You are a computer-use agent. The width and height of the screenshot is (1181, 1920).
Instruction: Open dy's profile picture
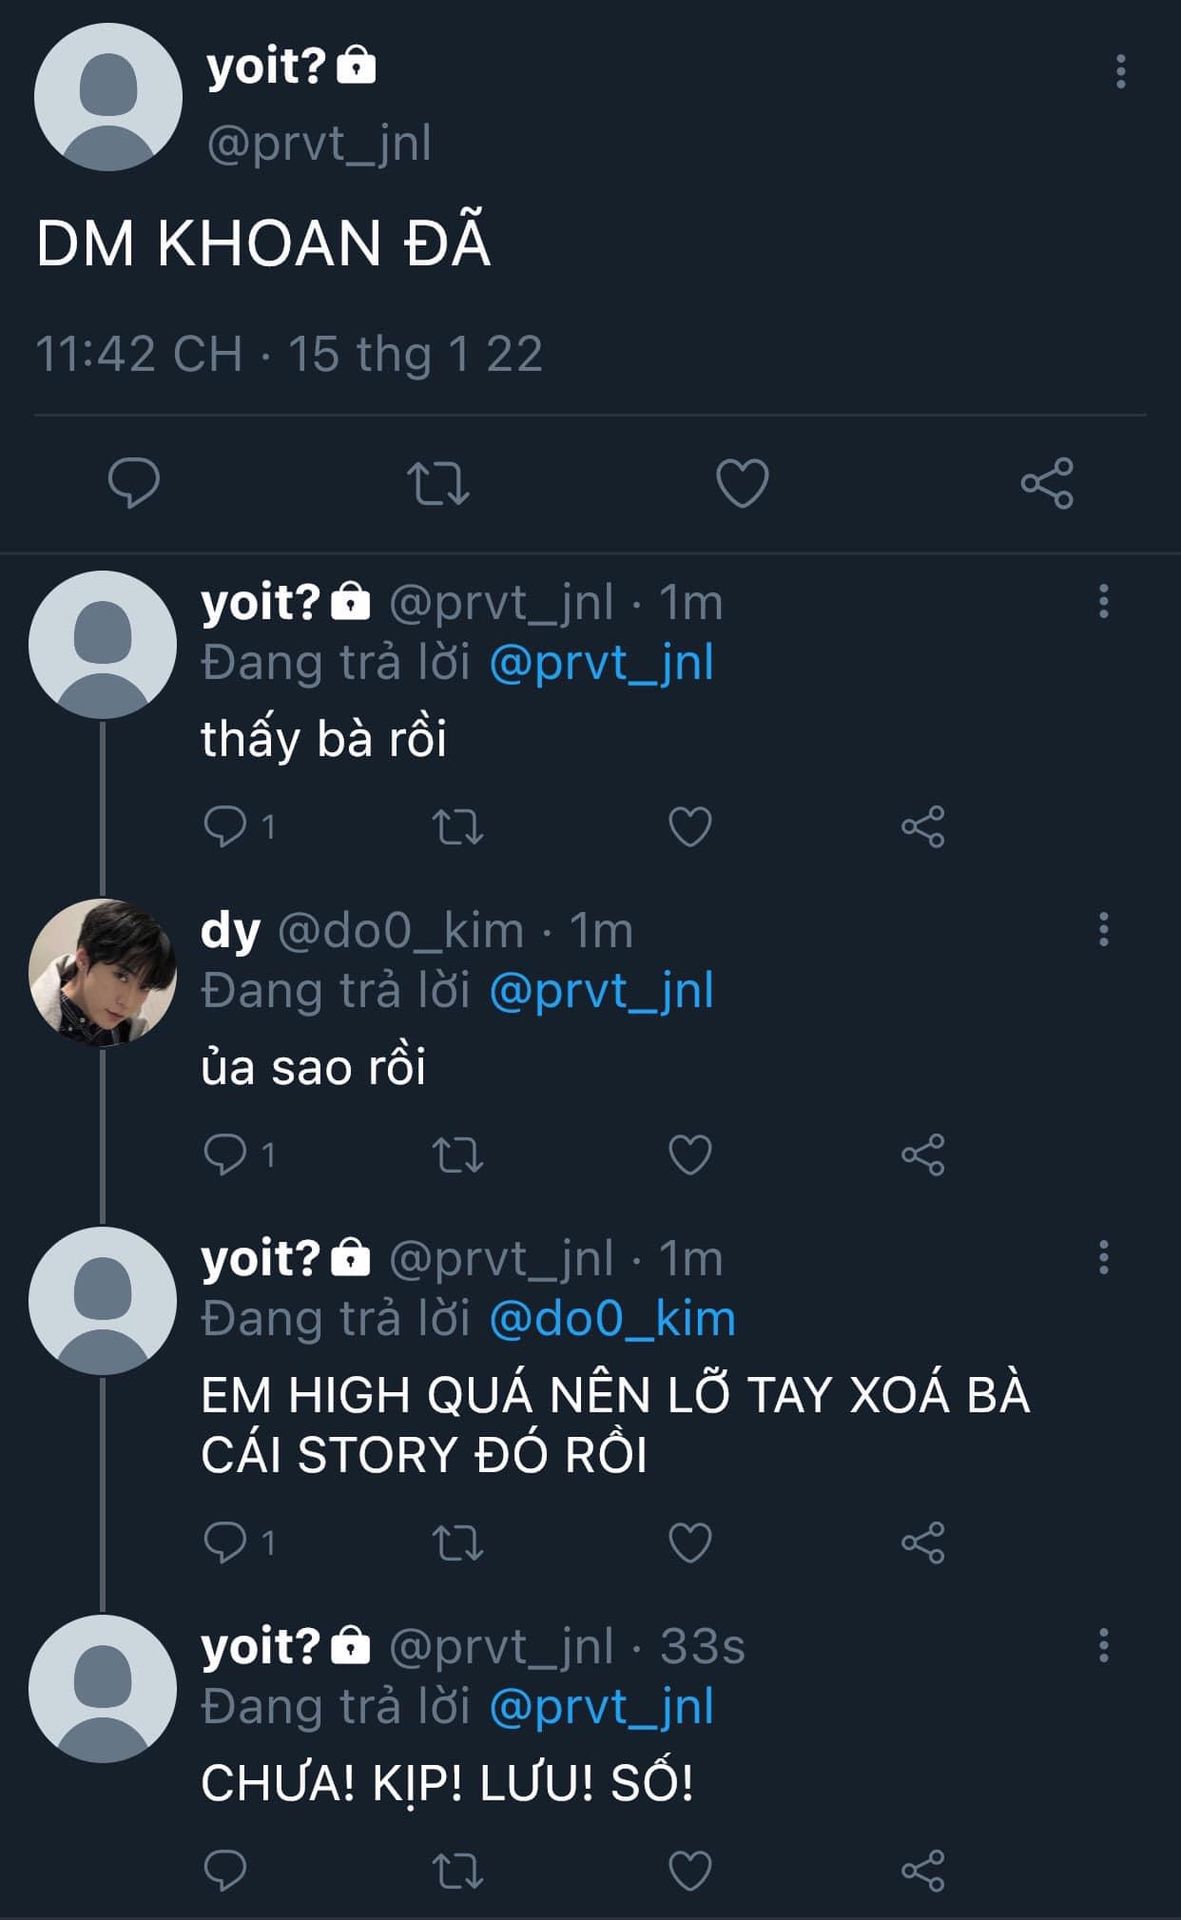pos(103,972)
